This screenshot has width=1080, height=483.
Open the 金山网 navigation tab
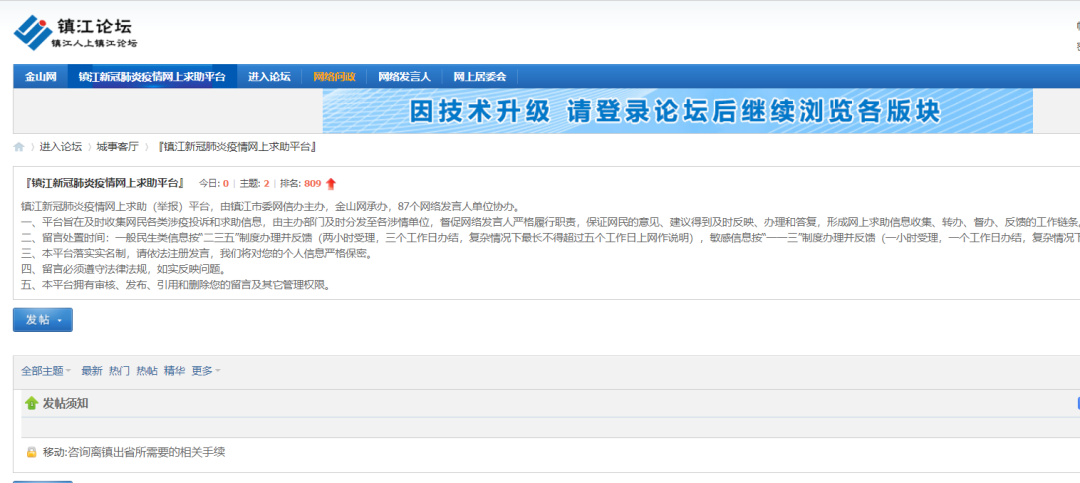click(41, 77)
